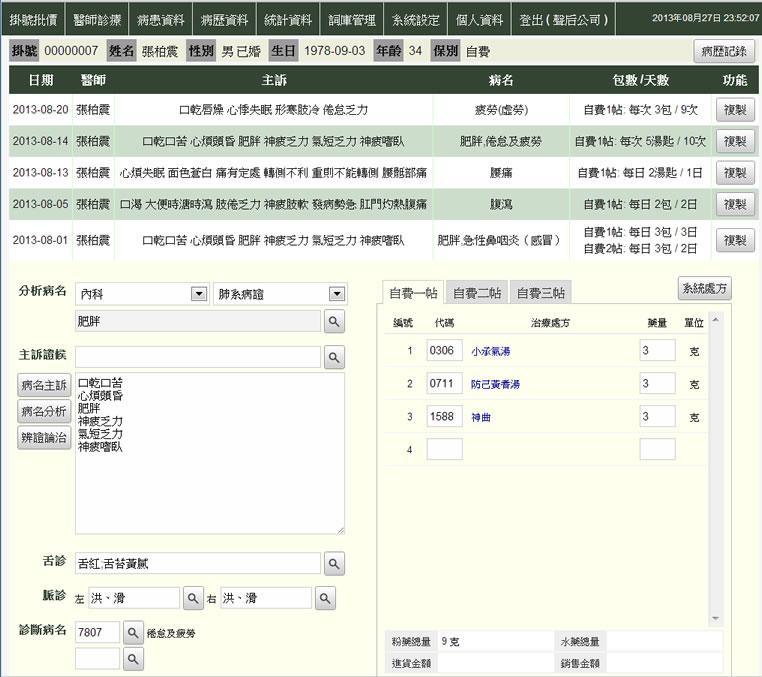This screenshot has height=677, width=762.
Task: Click 複製 for the 2013-08-20 record
Action: click(734, 110)
